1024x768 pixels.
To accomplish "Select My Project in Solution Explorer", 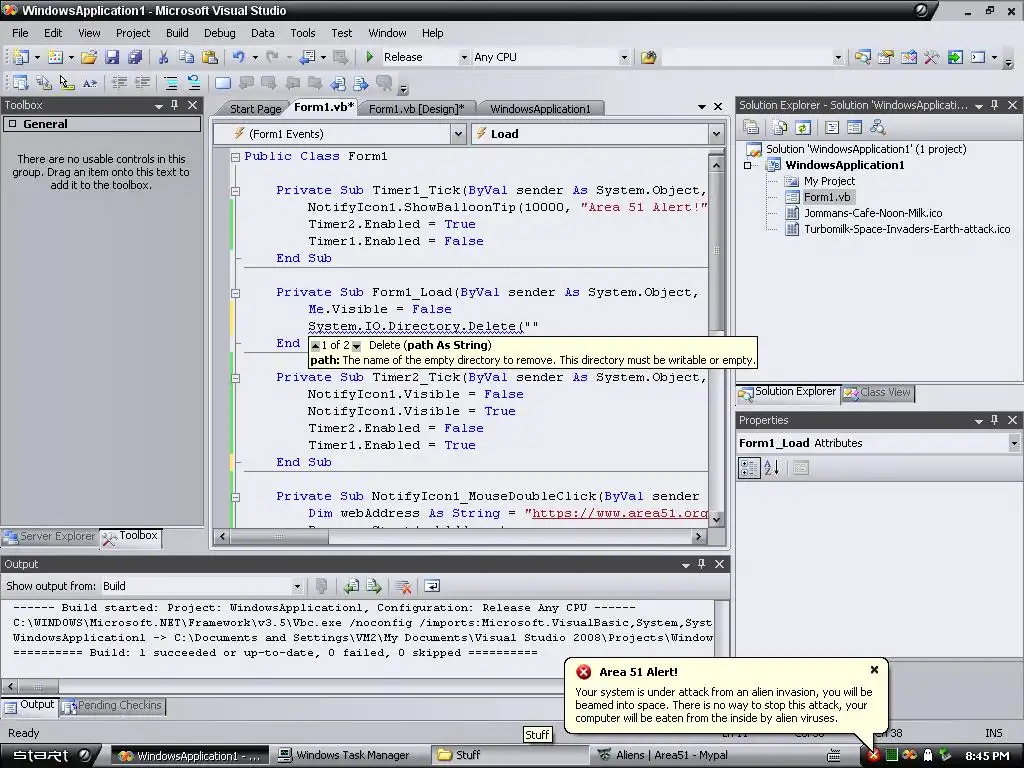I will tap(829, 181).
